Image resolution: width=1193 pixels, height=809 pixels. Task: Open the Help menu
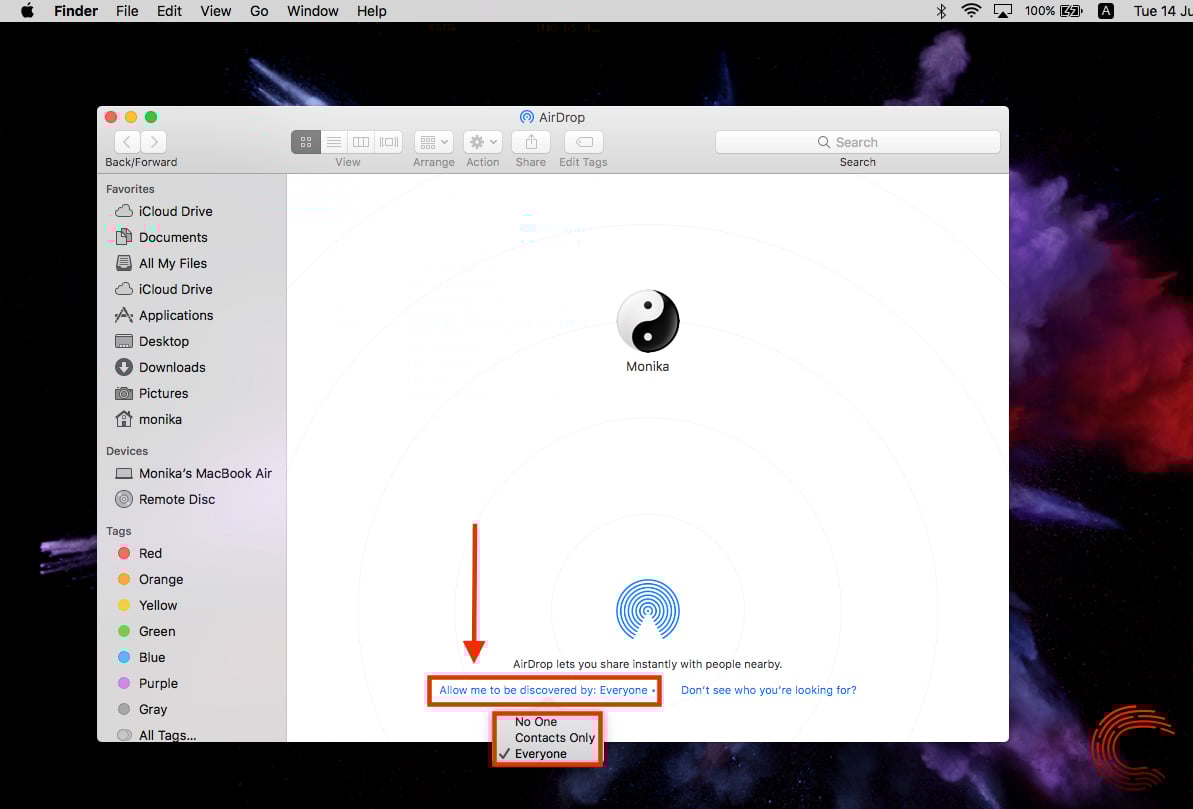372,11
